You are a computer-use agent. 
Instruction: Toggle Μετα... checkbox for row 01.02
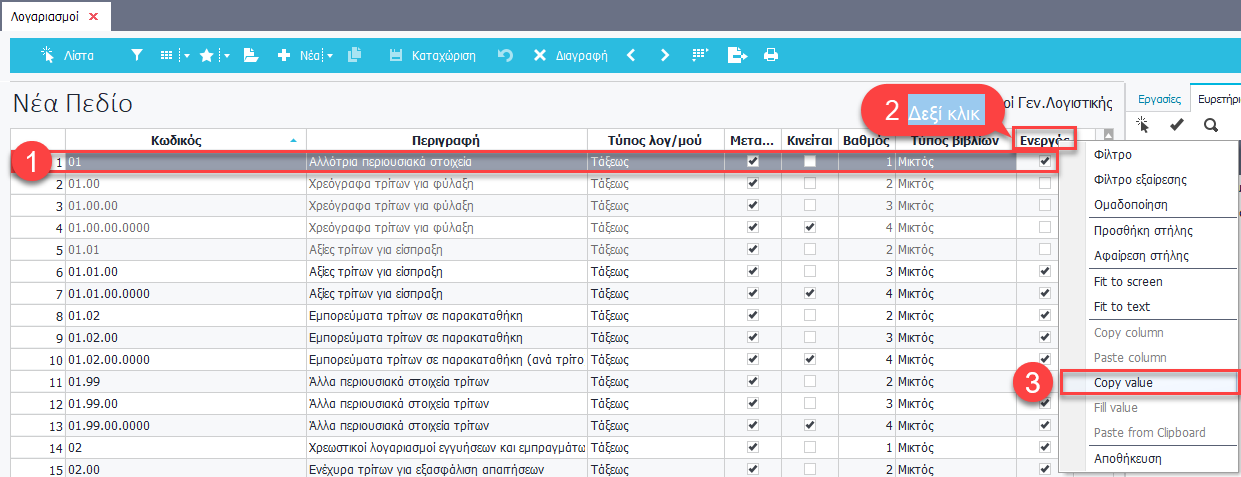[x=753, y=315]
